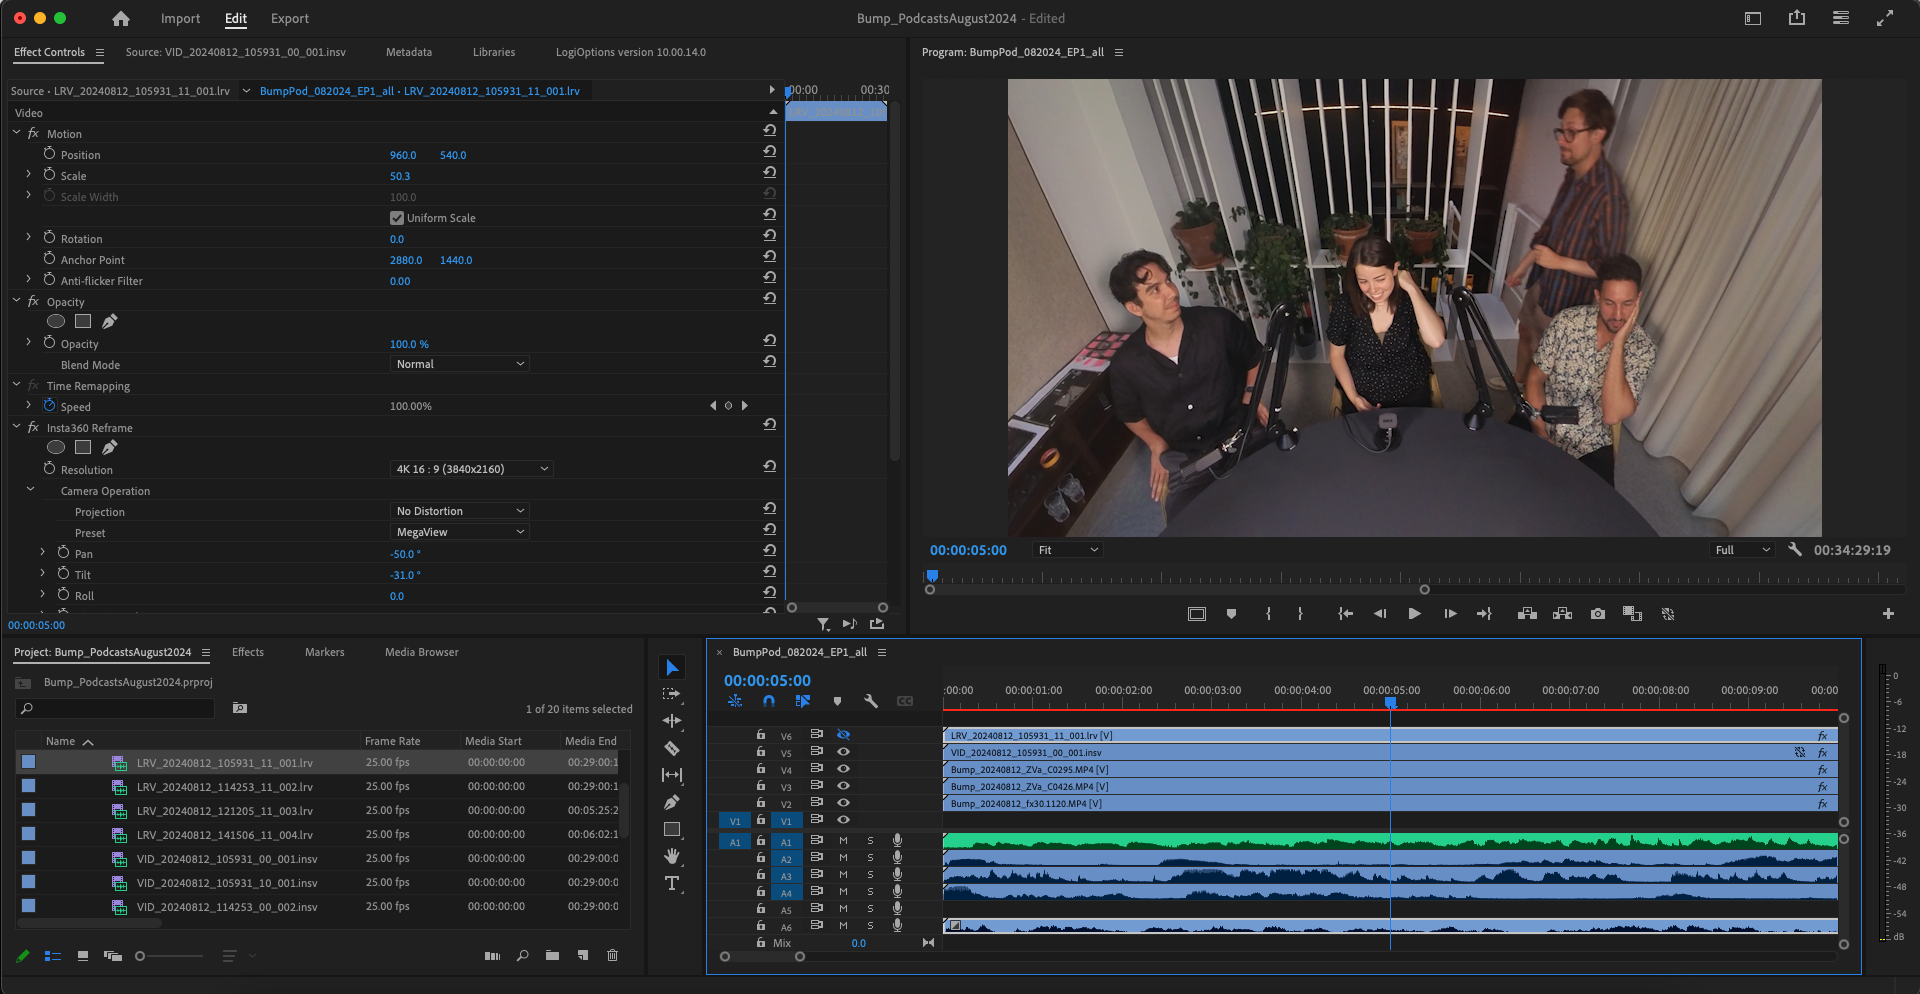Mute audio track A1
1920x994 pixels.
[843, 841]
